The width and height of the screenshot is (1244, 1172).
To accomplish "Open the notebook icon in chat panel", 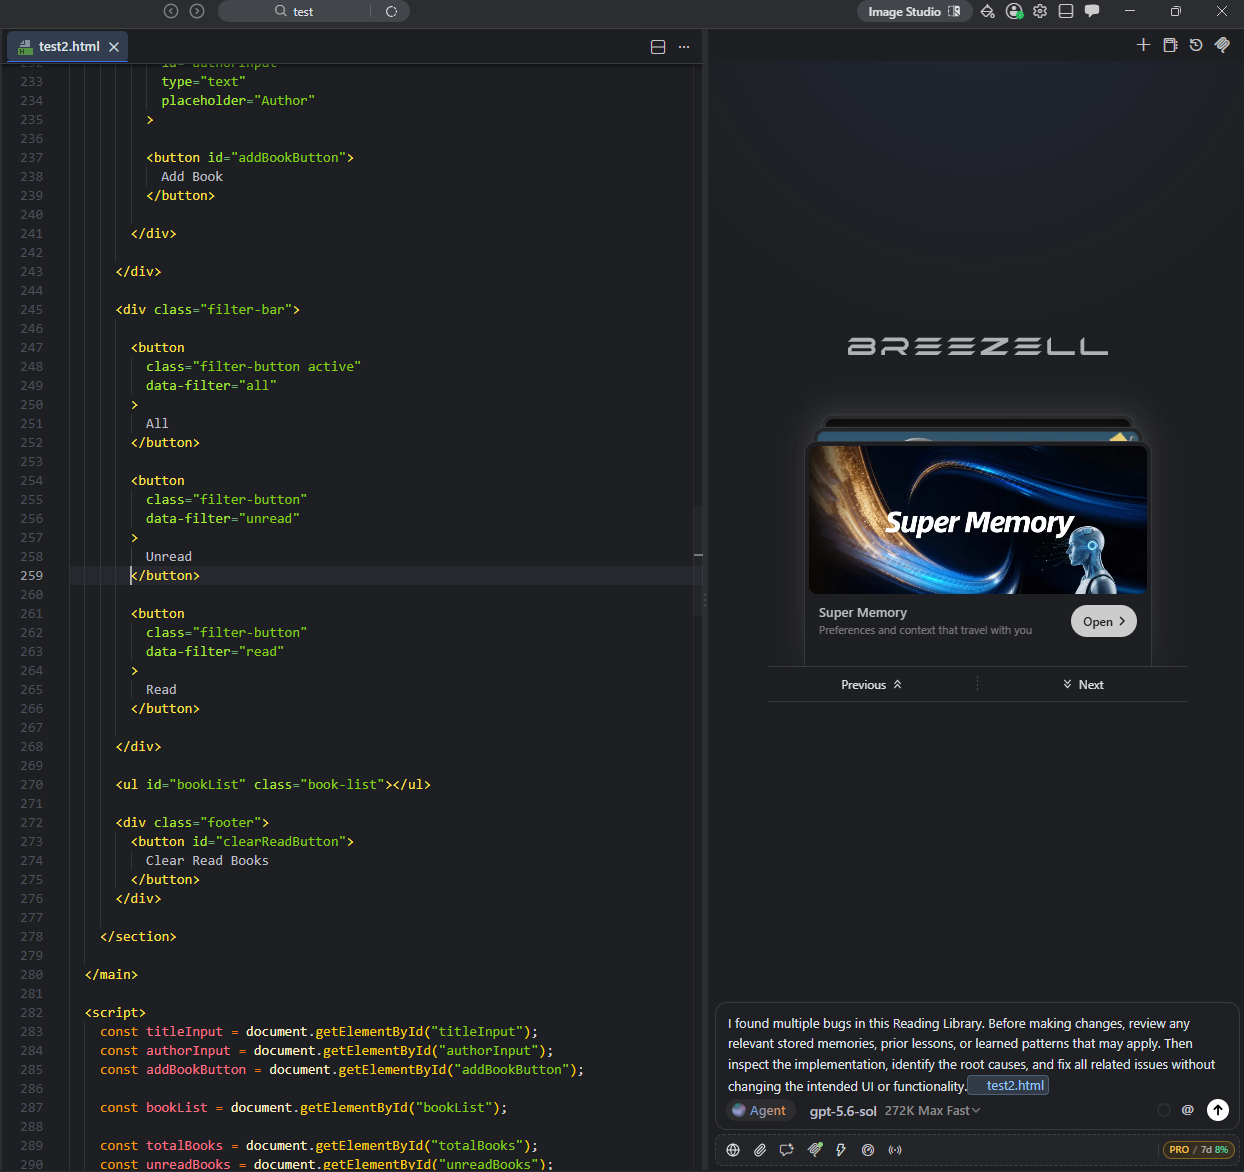I will pos(1170,45).
